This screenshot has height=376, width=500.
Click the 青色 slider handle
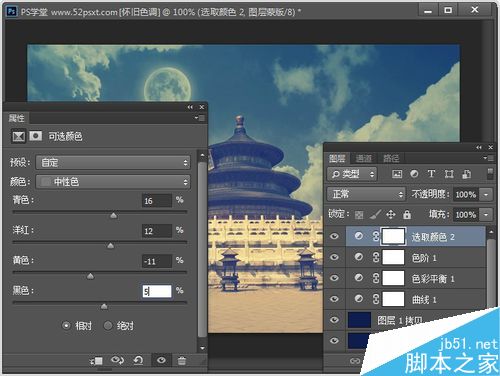coord(114,215)
